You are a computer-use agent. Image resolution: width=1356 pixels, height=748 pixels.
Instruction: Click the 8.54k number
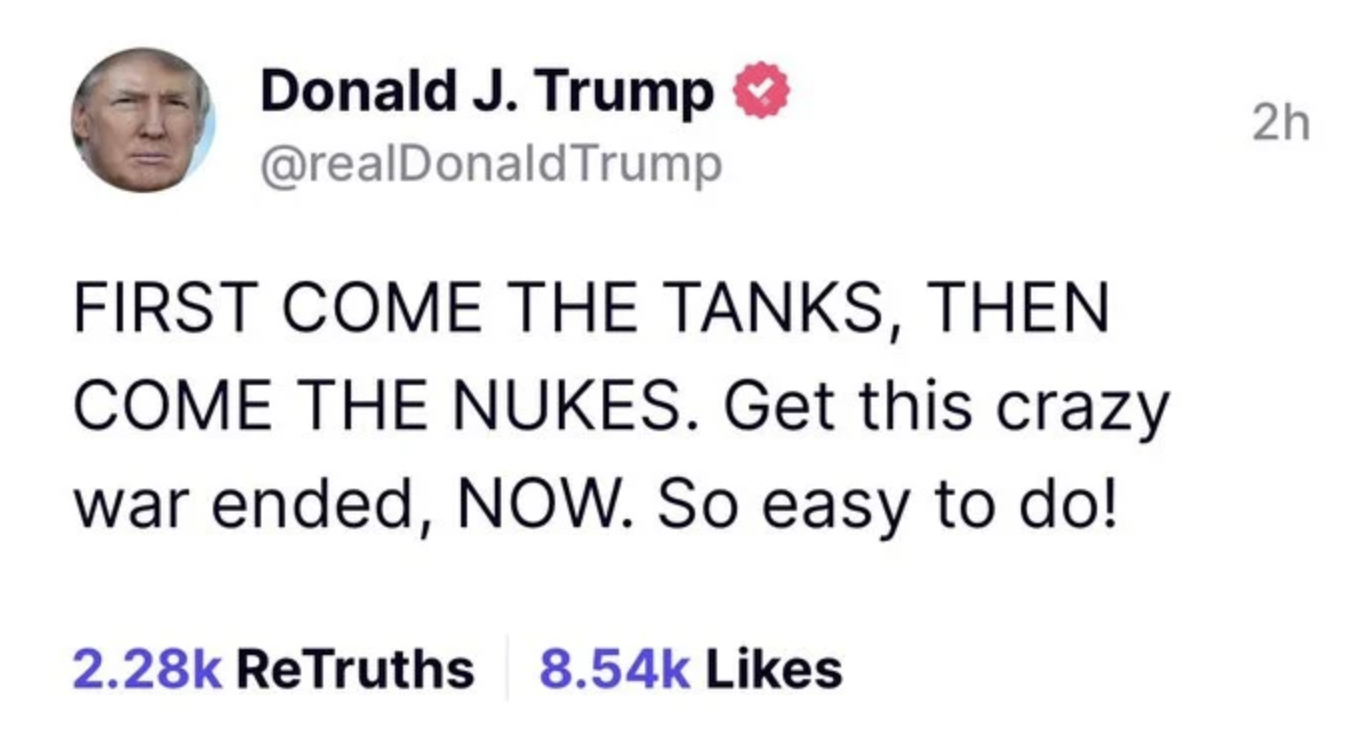[x=615, y=669]
